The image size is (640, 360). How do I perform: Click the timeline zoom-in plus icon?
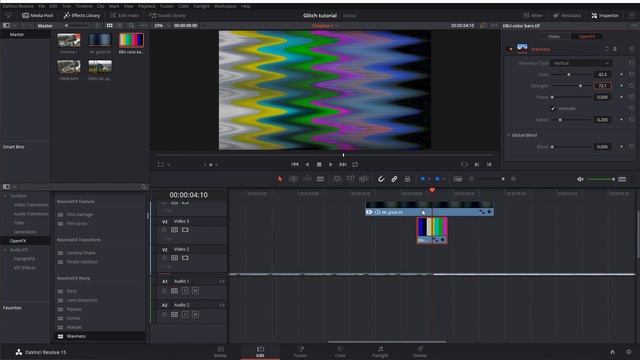(513, 179)
